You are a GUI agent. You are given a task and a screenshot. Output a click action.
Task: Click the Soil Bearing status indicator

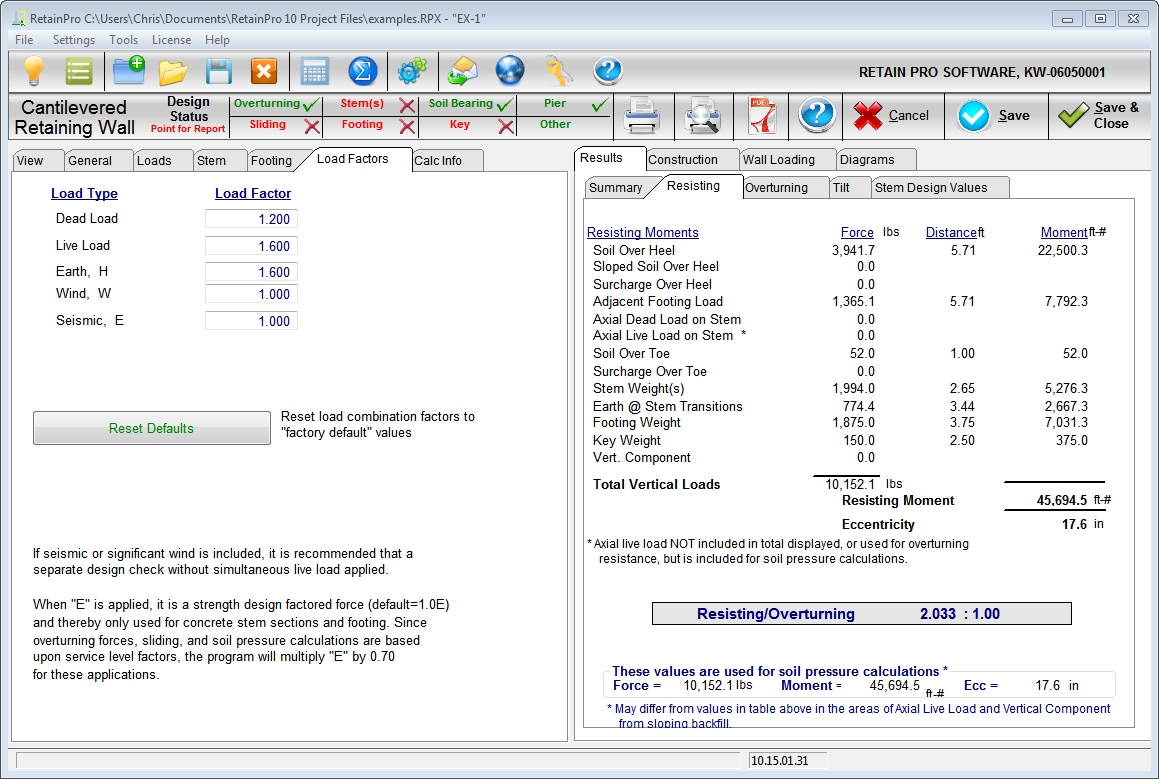click(467, 104)
